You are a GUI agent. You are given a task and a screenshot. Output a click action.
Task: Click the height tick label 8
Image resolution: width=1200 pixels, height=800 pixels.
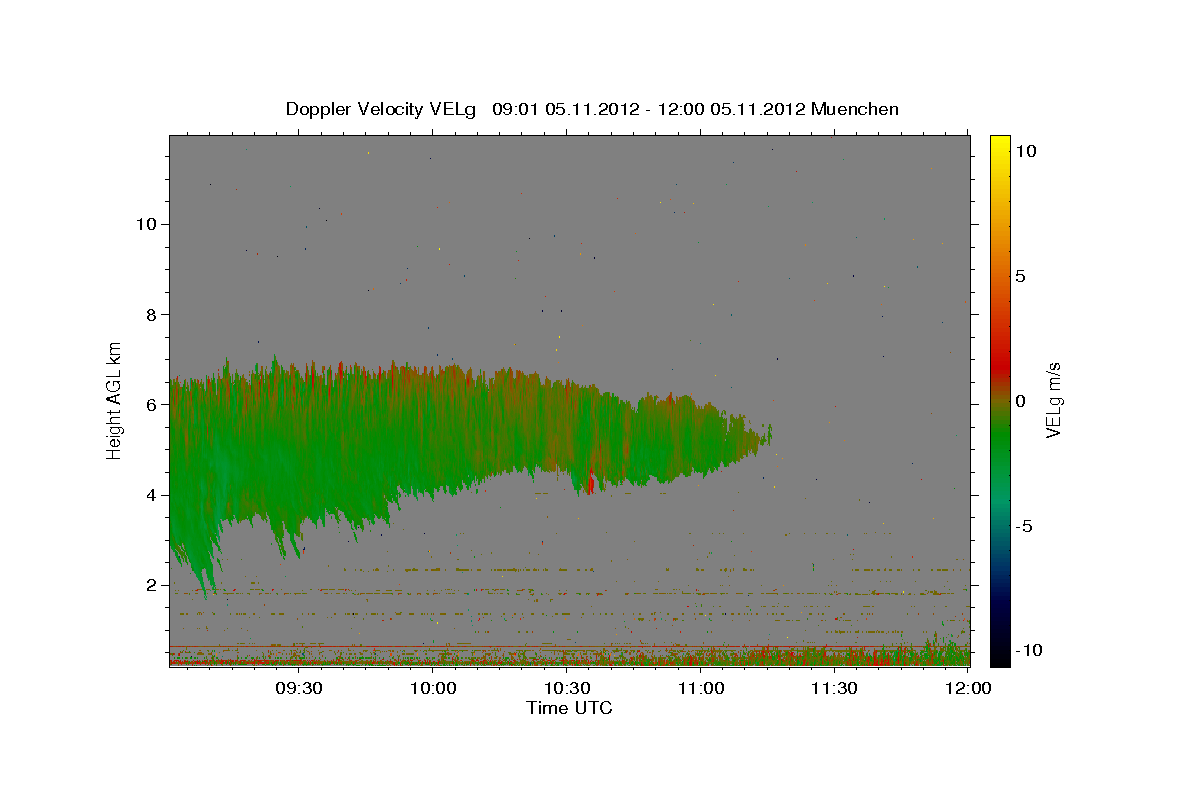(x=152, y=314)
